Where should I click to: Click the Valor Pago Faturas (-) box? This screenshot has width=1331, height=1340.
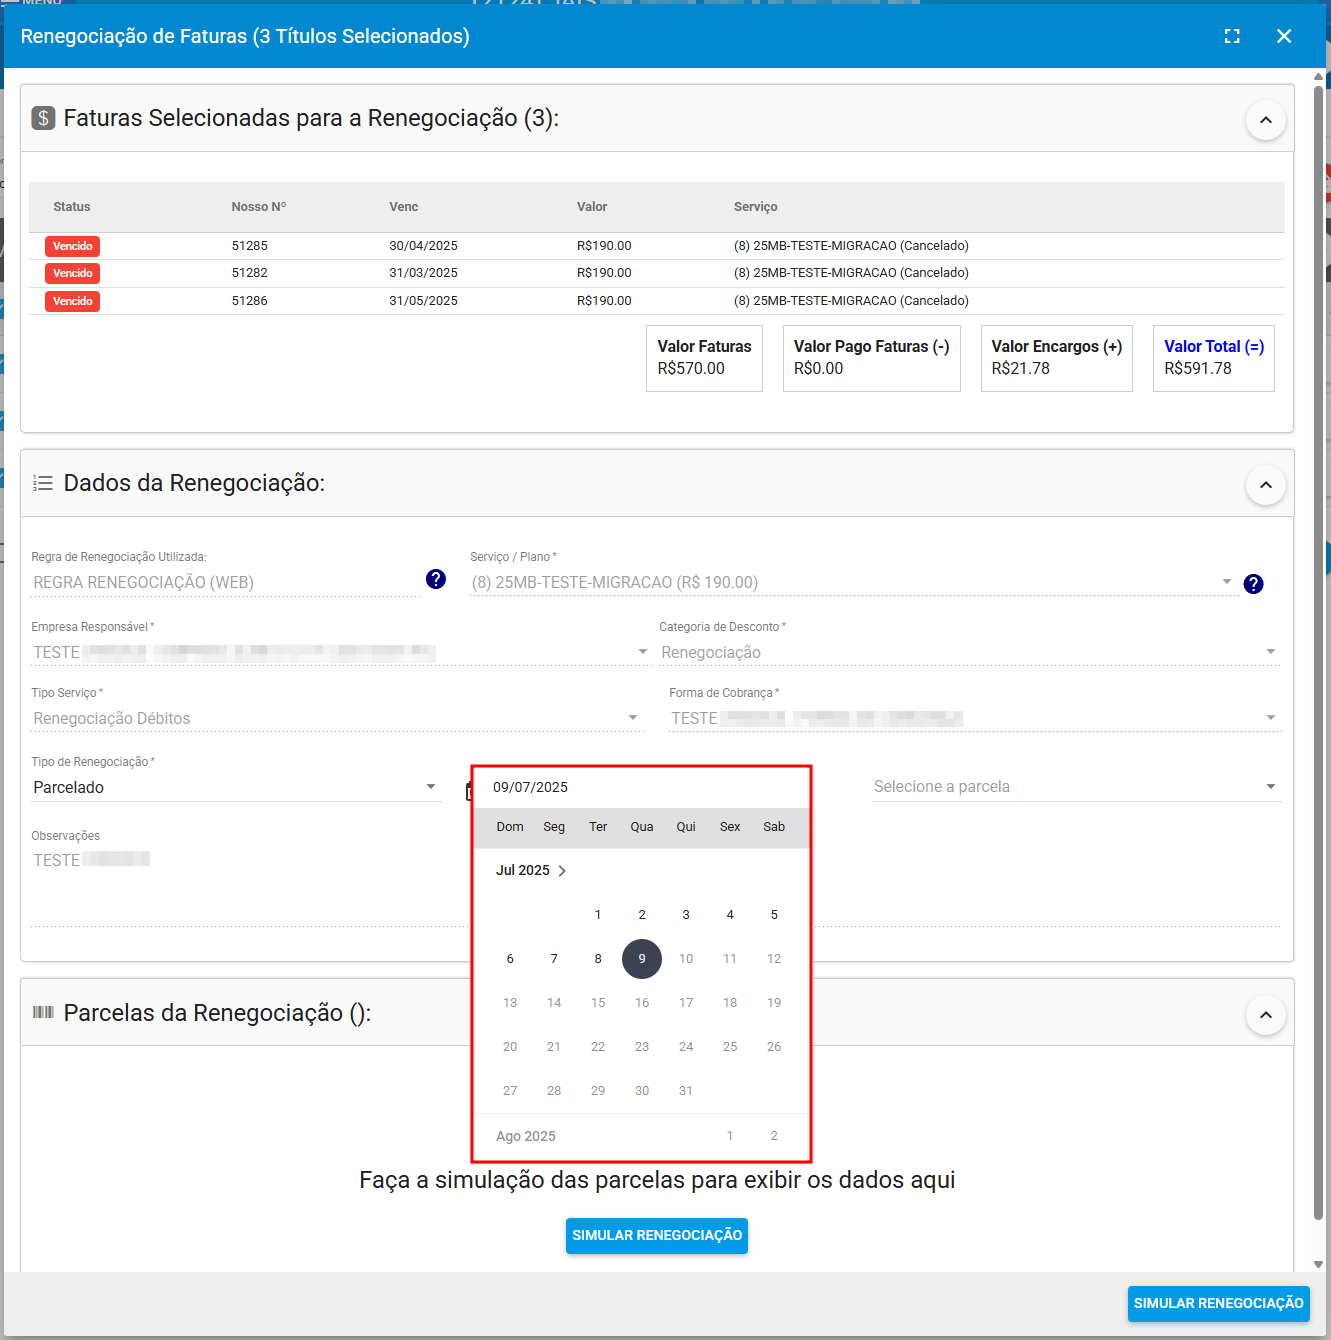pyautogui.click(x=872, y=358)
